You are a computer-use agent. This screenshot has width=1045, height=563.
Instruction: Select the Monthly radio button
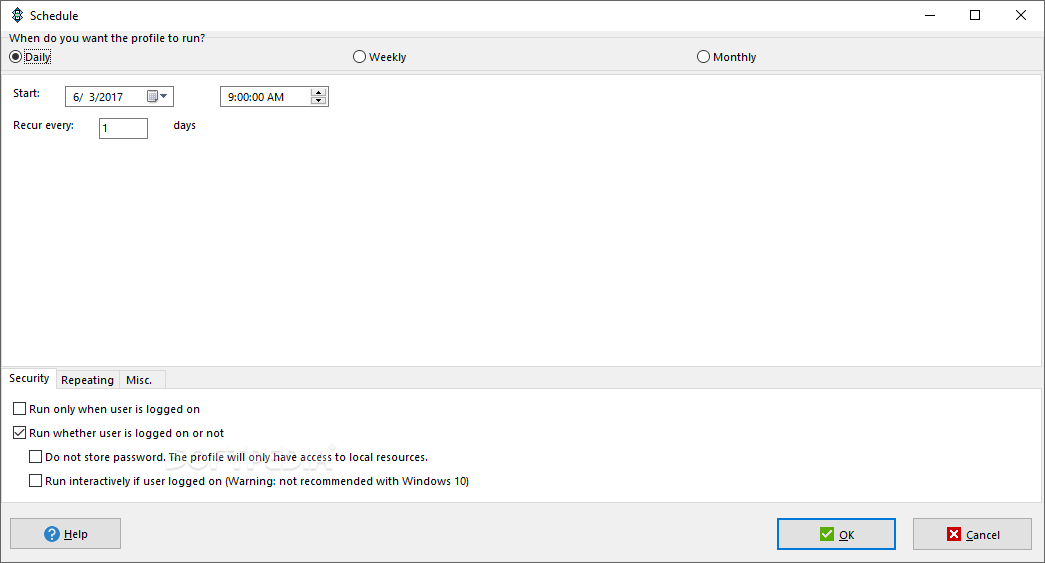tap(703, 57)
